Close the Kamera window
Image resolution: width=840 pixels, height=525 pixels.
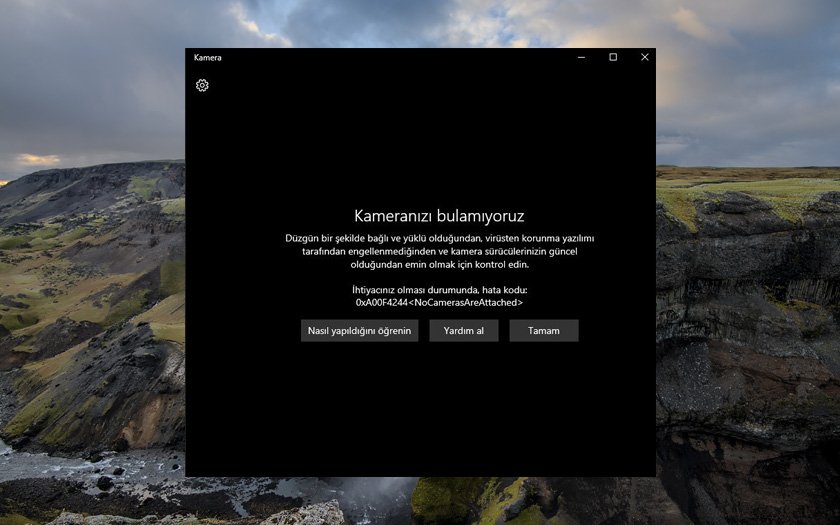coord(644,58)
